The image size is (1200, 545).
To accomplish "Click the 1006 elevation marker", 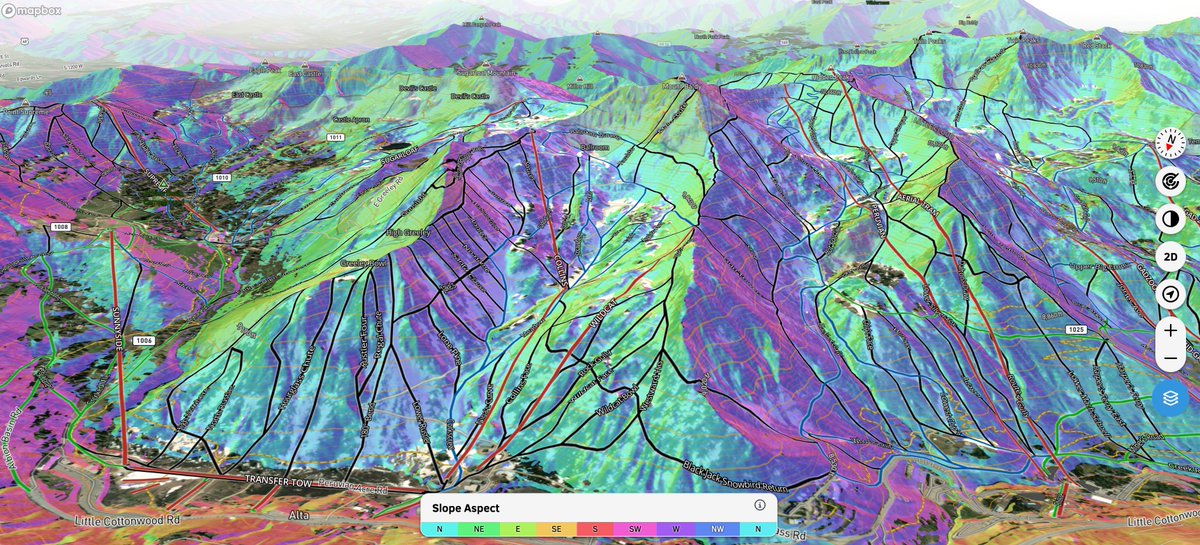I will pyautogui.click(x=142, y=341).
